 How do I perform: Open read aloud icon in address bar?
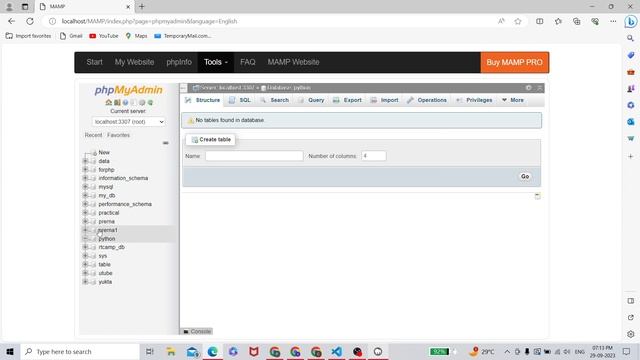(501, 21)
